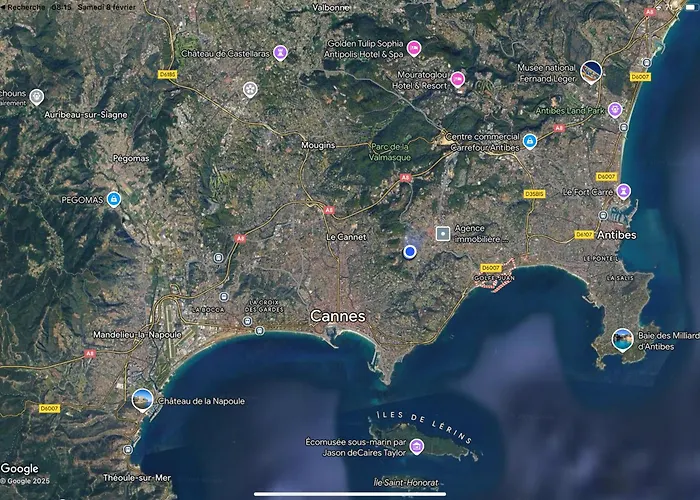700x500 pixels.
Task: Tap the Carrefour Antibes shopping pin
Action: 529,141
